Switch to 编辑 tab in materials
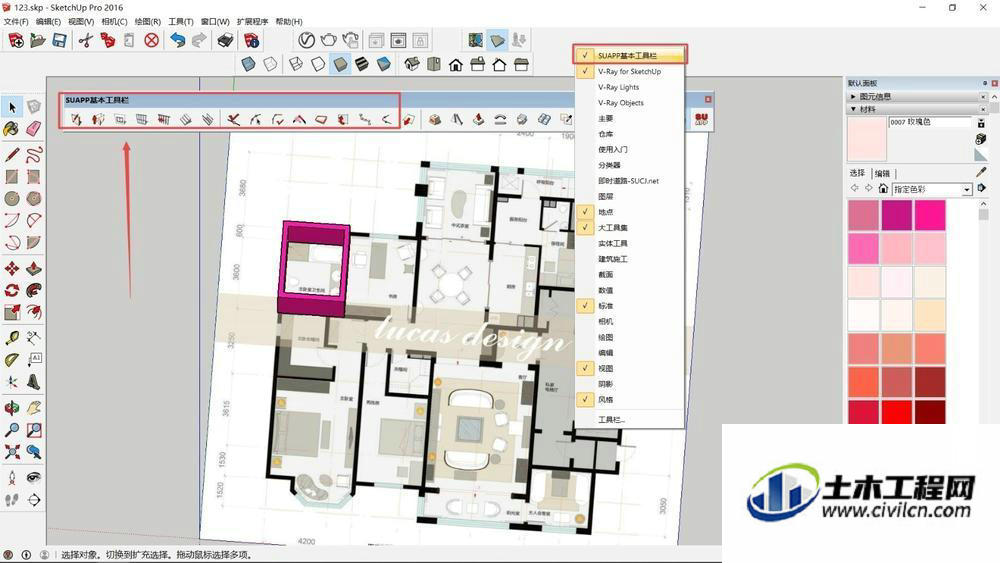Viewport: 1000px width, 563px height. pyautogui.click(x=882, y=173)
